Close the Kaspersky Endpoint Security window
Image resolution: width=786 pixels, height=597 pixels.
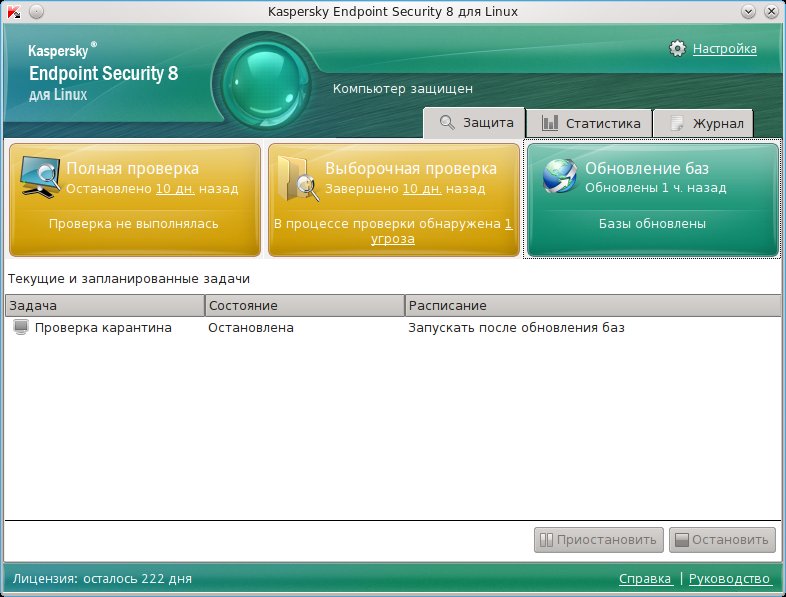[771, 12]
